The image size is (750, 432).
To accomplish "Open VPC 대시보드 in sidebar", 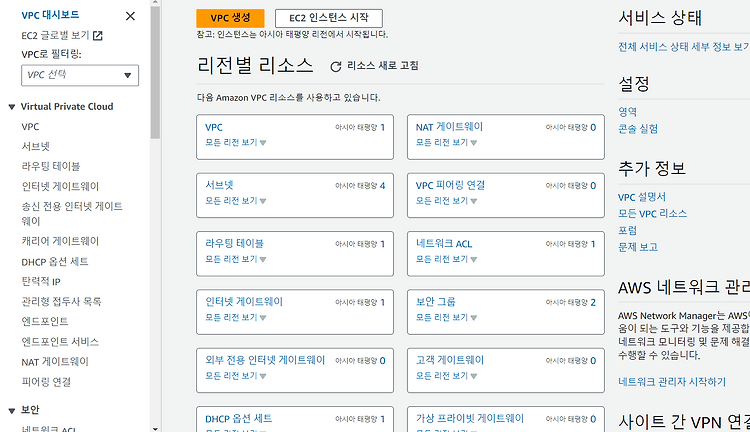I will [x=50, y=15].
